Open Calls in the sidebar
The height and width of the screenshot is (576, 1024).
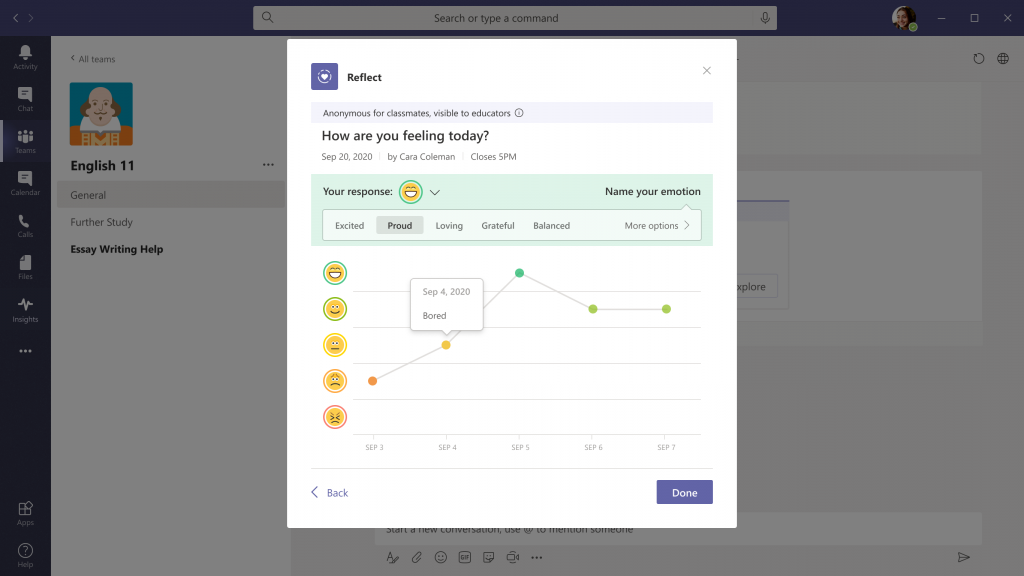25,224
